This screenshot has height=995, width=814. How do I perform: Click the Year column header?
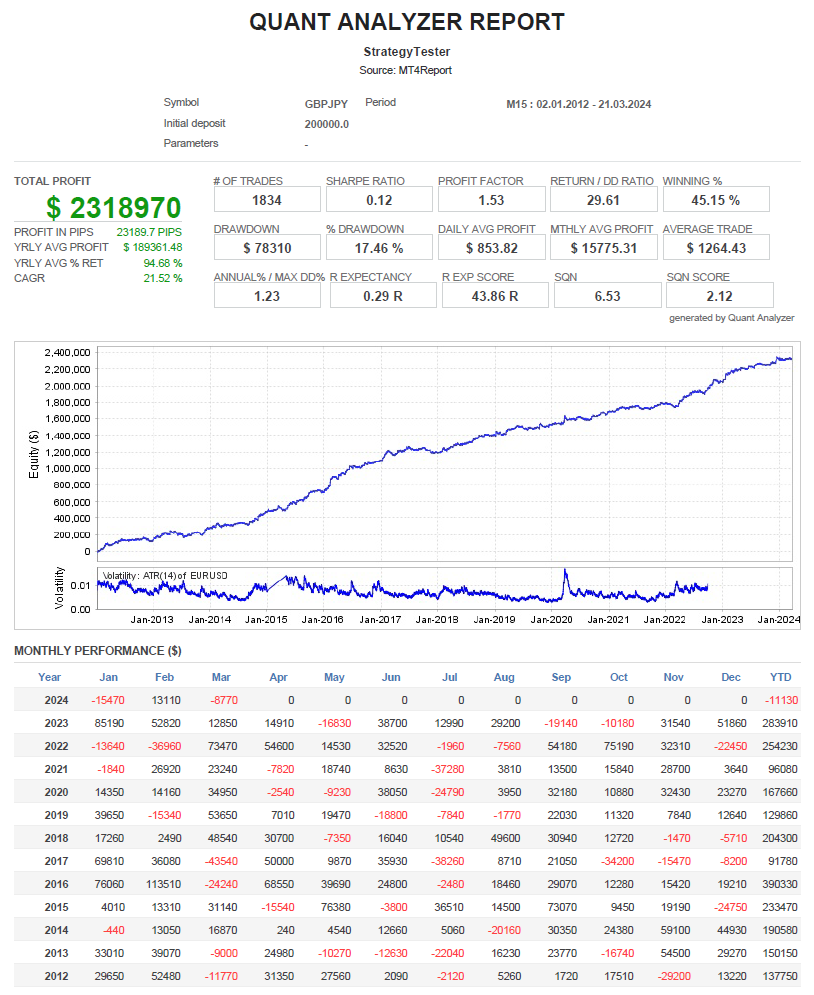(49, 677)
